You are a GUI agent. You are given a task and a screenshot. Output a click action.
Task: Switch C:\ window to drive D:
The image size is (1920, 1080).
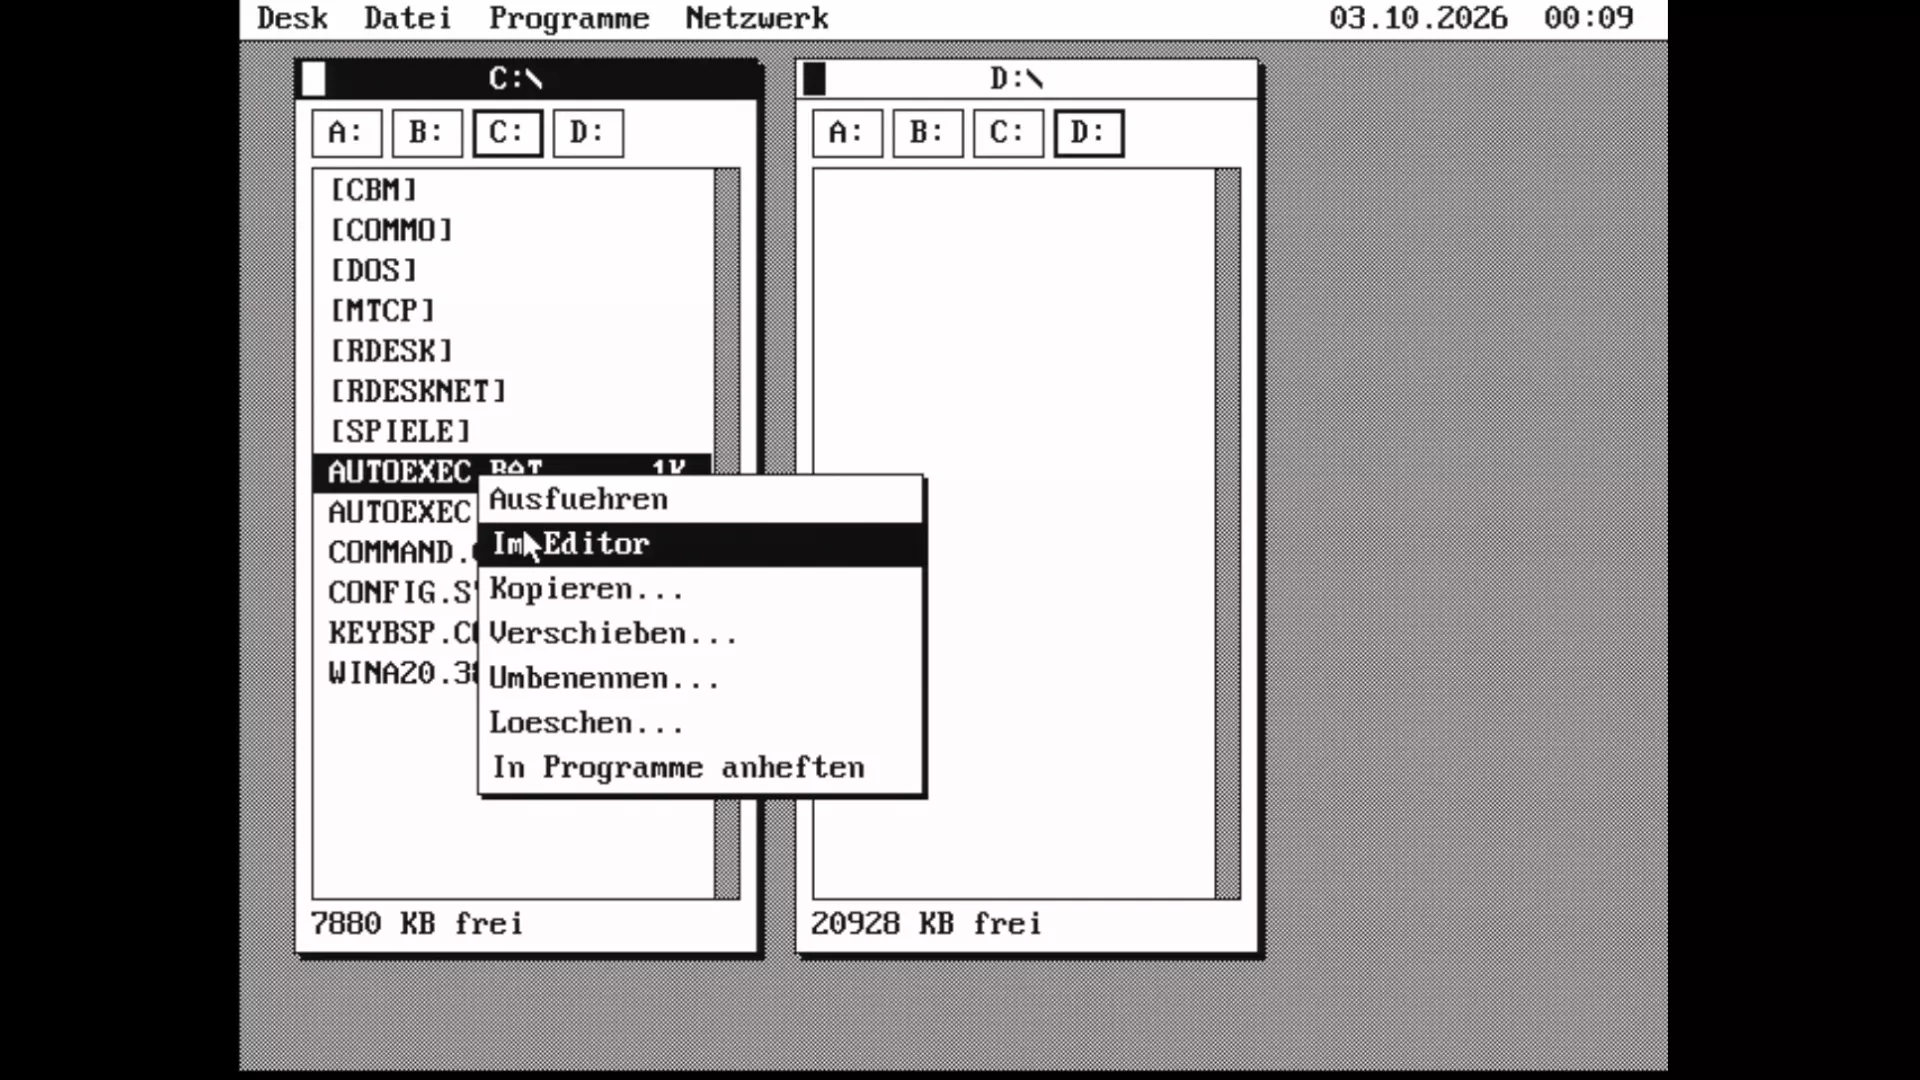click(x=588, y=133)
